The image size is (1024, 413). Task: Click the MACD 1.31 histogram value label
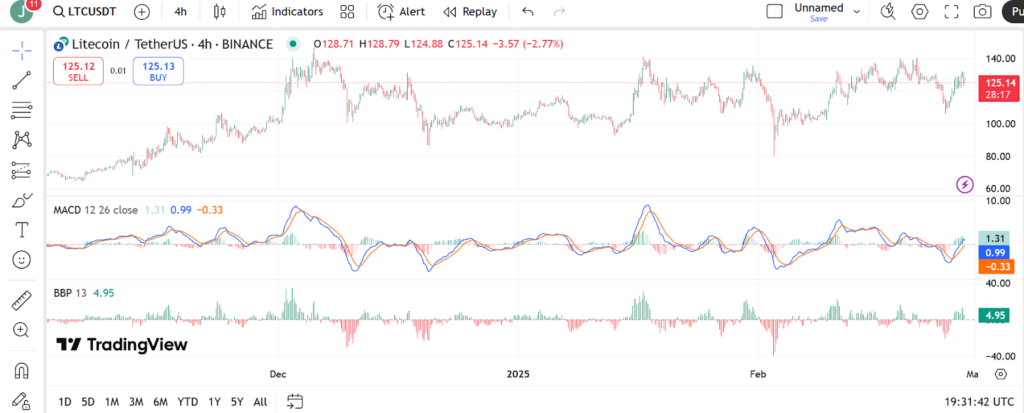click(x=993, y=239)
